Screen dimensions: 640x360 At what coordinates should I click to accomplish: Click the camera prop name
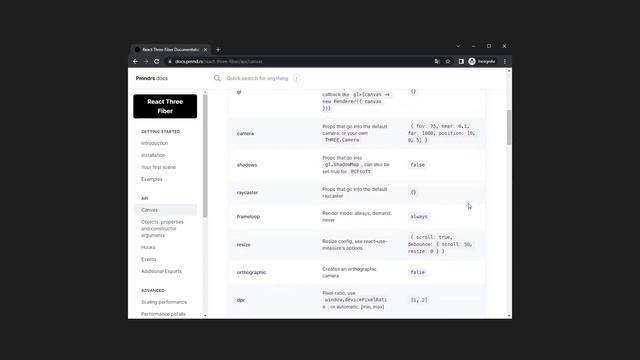coord(245,133)
